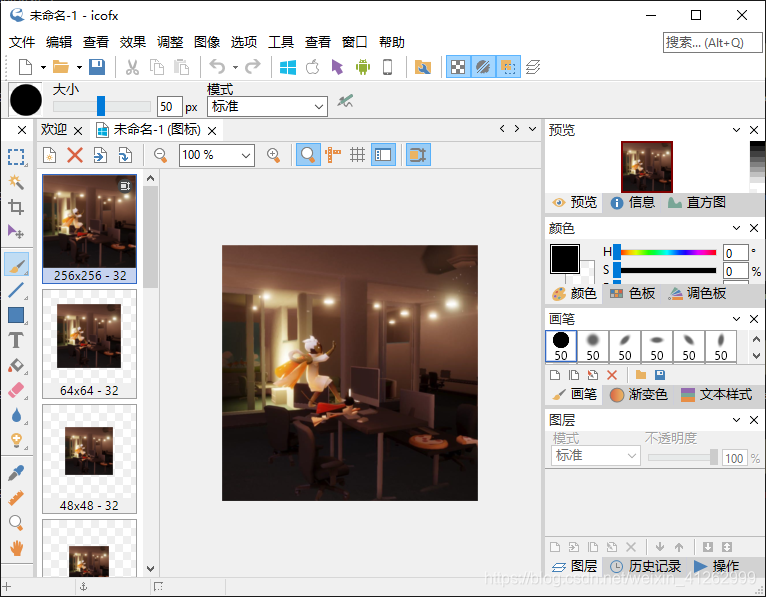The image size is (766, 597).
Task: Expand the new file dropdown arrow
Action: [x=43, y=67]
